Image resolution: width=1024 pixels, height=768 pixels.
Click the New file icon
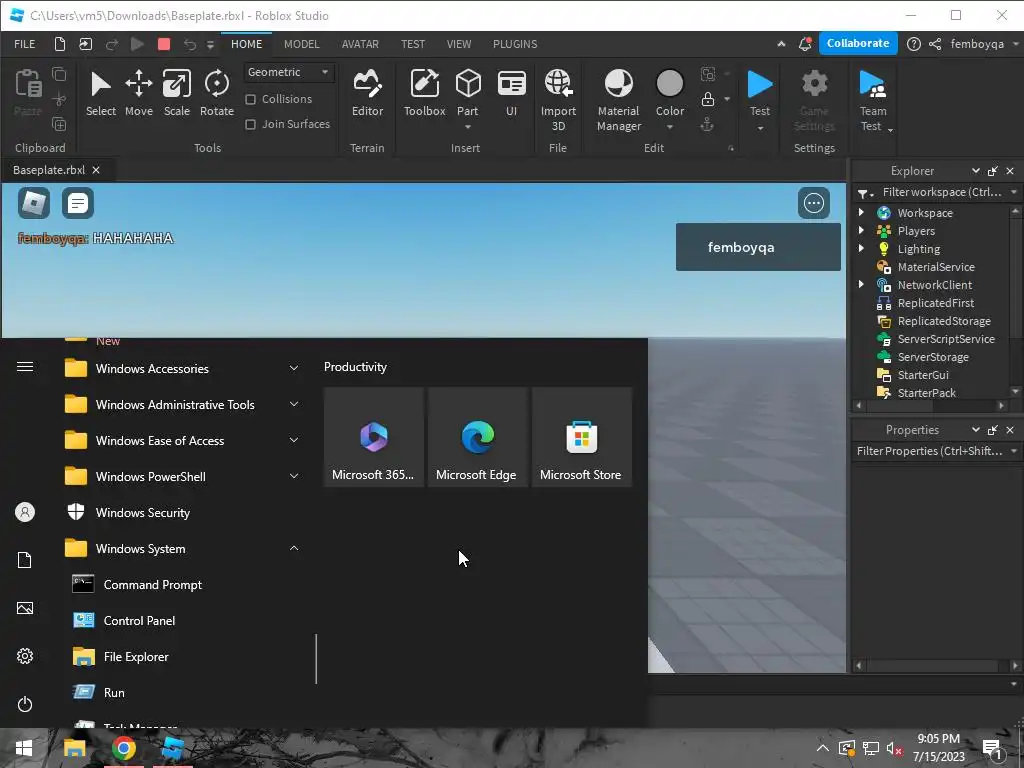(59, 44)
